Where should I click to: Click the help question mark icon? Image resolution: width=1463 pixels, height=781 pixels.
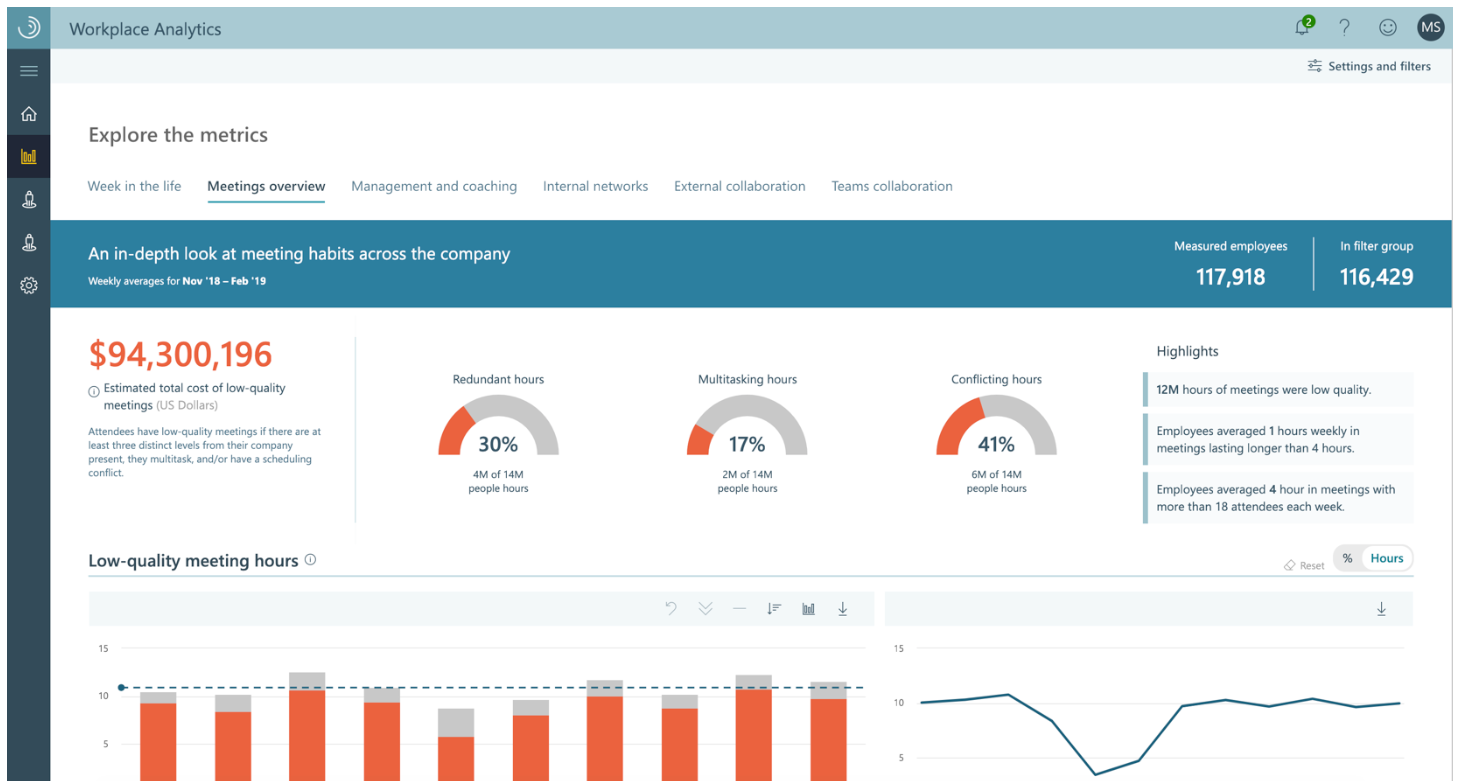tap(1345, 28)
